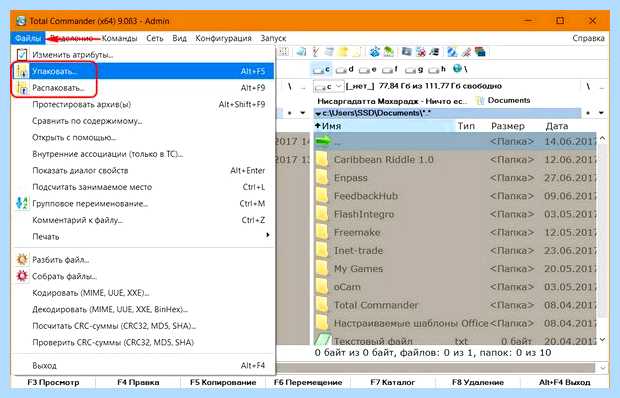Open the Файлы menu
This screenshot has width=620, height=398.
tap(28, 38)
